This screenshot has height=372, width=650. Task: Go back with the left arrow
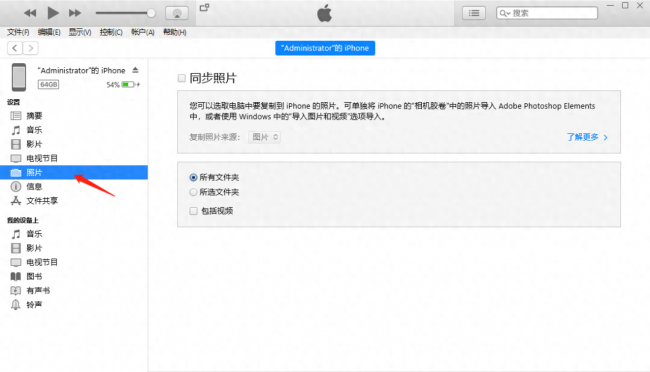click(x=15, y=48)
